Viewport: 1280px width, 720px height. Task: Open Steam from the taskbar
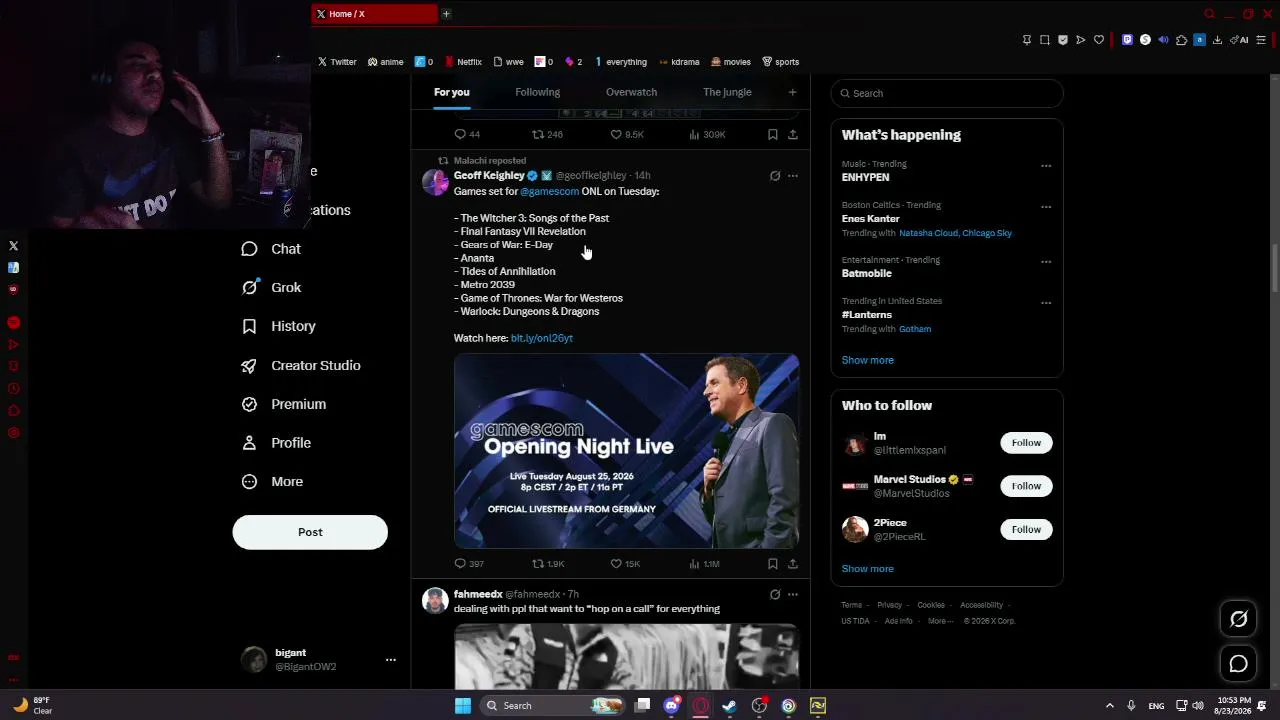[730, 706]
